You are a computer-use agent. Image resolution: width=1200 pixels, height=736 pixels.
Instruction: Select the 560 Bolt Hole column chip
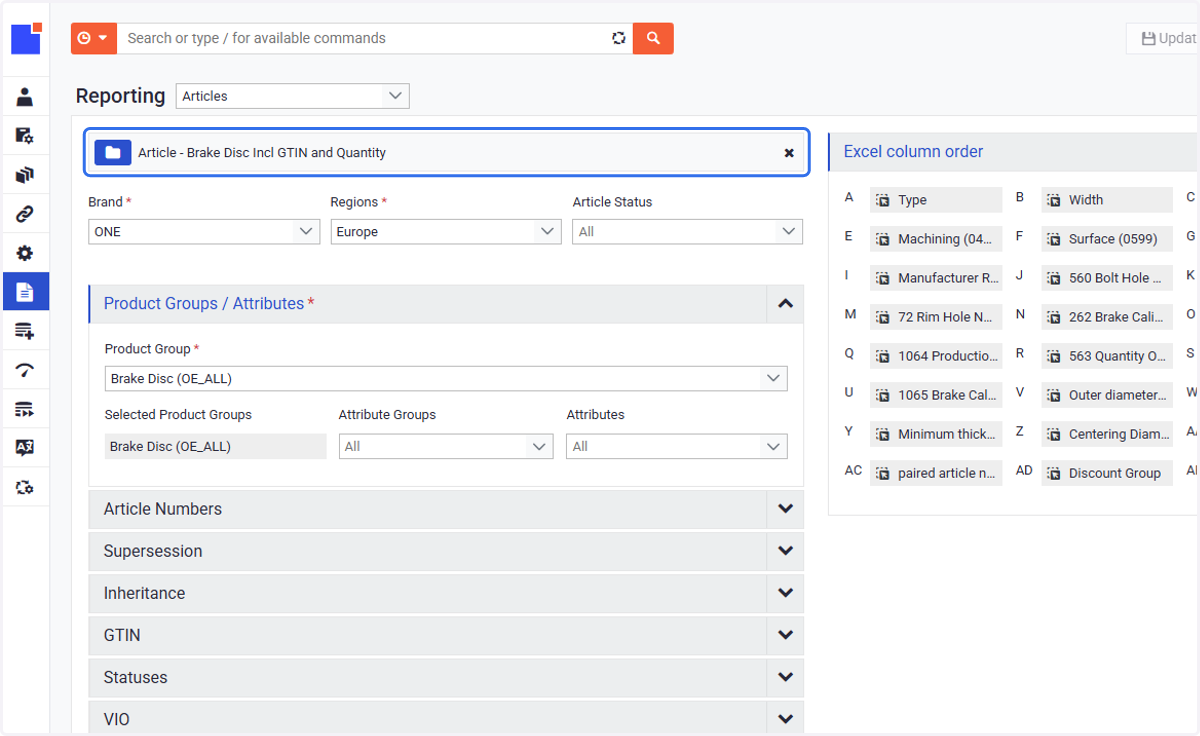[x=1107, y=278]
